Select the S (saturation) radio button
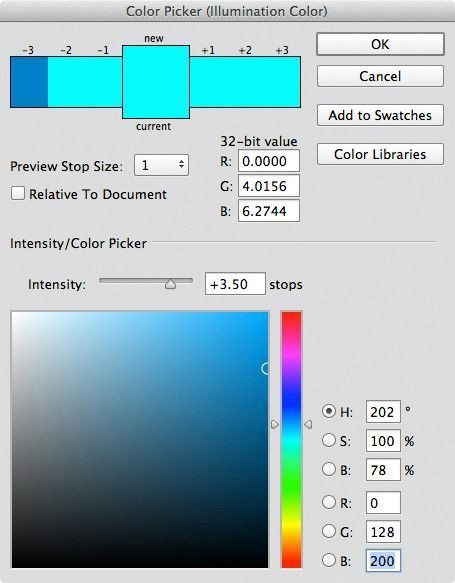The image size is (455, 583). (x=329, y=440)
